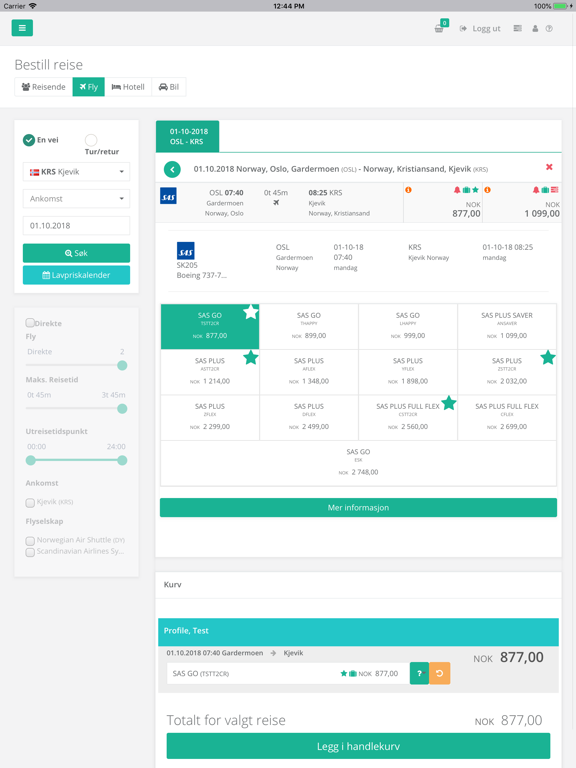This screenshot has height=768, width=576.
Task: Click the white star on selected SAS GO fare
Action: pyautogui.click(x=251, y=312)
